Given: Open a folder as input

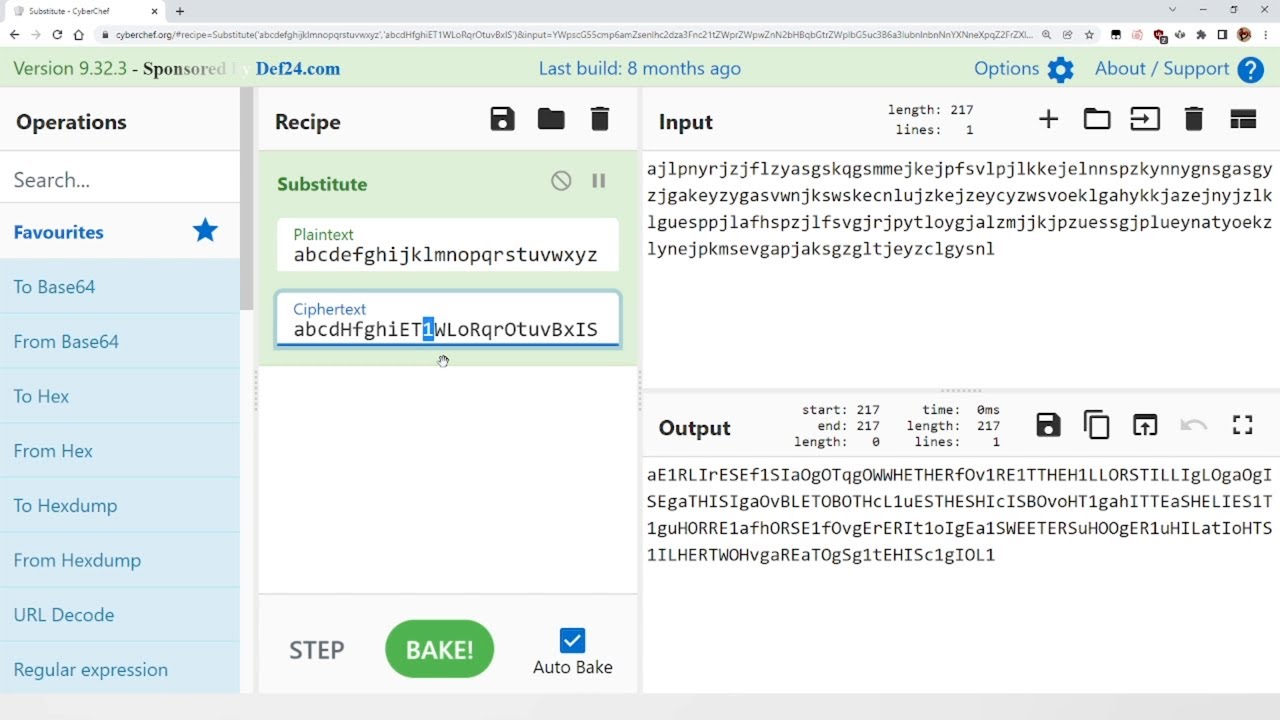Looking at the screenshot, I should click(x=1097, y=120).
